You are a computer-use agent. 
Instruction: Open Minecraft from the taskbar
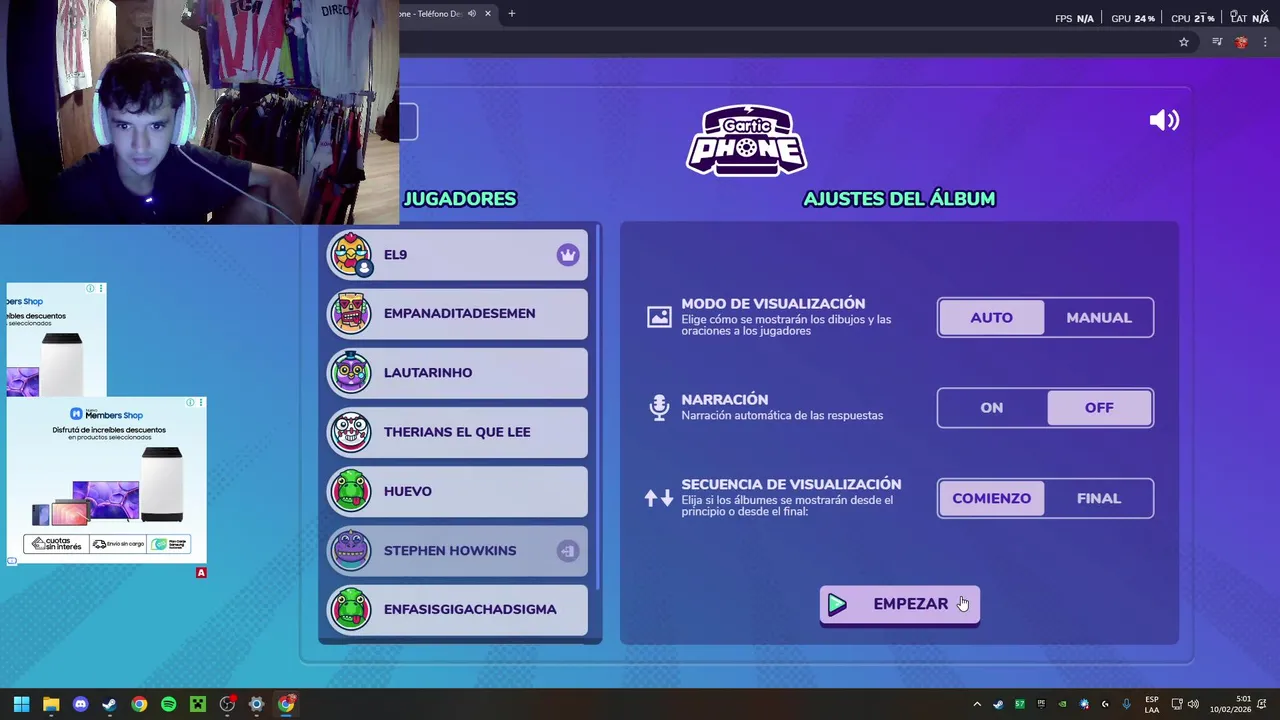(x=198, y=704)
